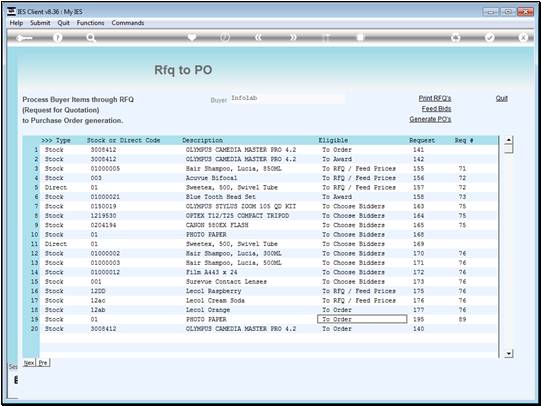Open the help question mark icon
The image size is (541, 406).
pyautogui.click(x=58, y=38)
